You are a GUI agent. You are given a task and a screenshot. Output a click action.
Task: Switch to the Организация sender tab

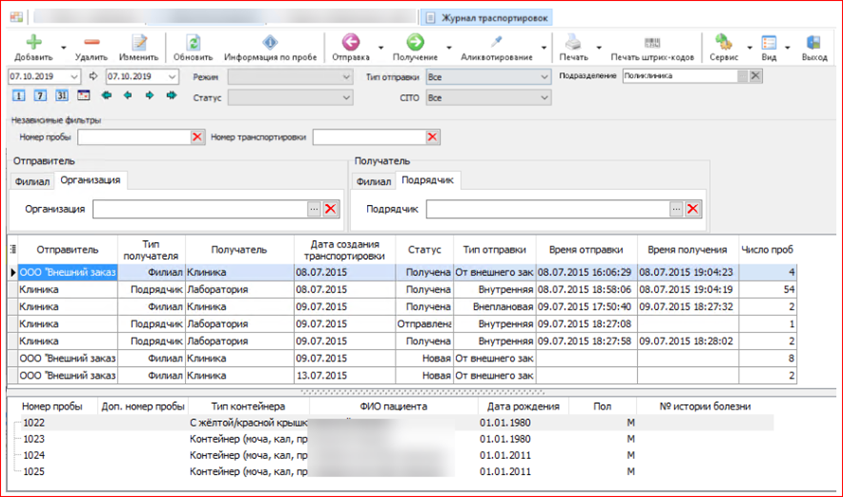click(90, 180)
